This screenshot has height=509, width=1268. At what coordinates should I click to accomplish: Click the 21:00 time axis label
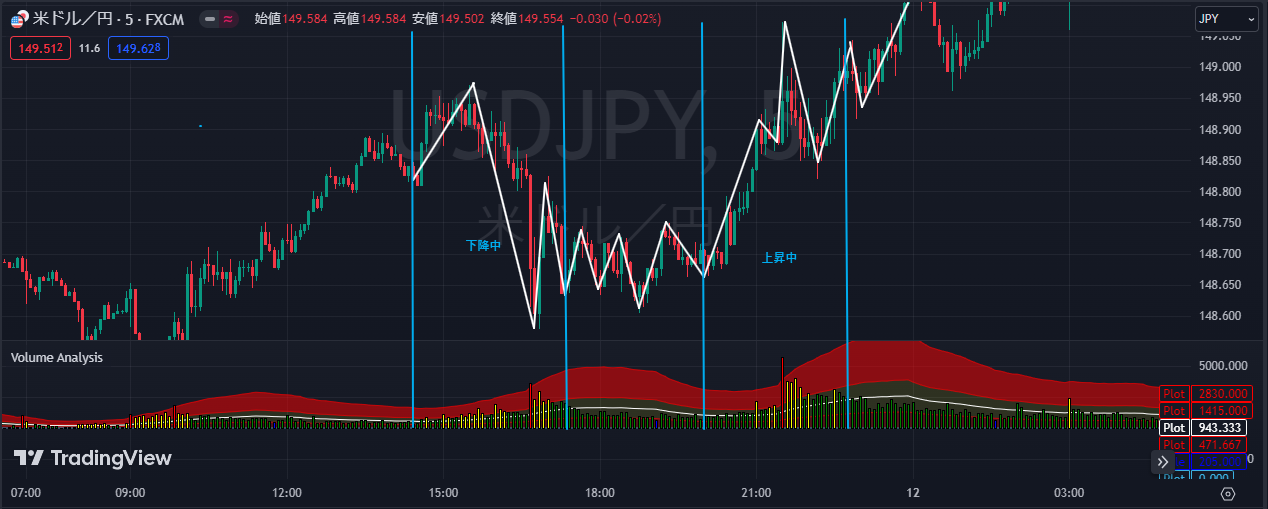756,493
